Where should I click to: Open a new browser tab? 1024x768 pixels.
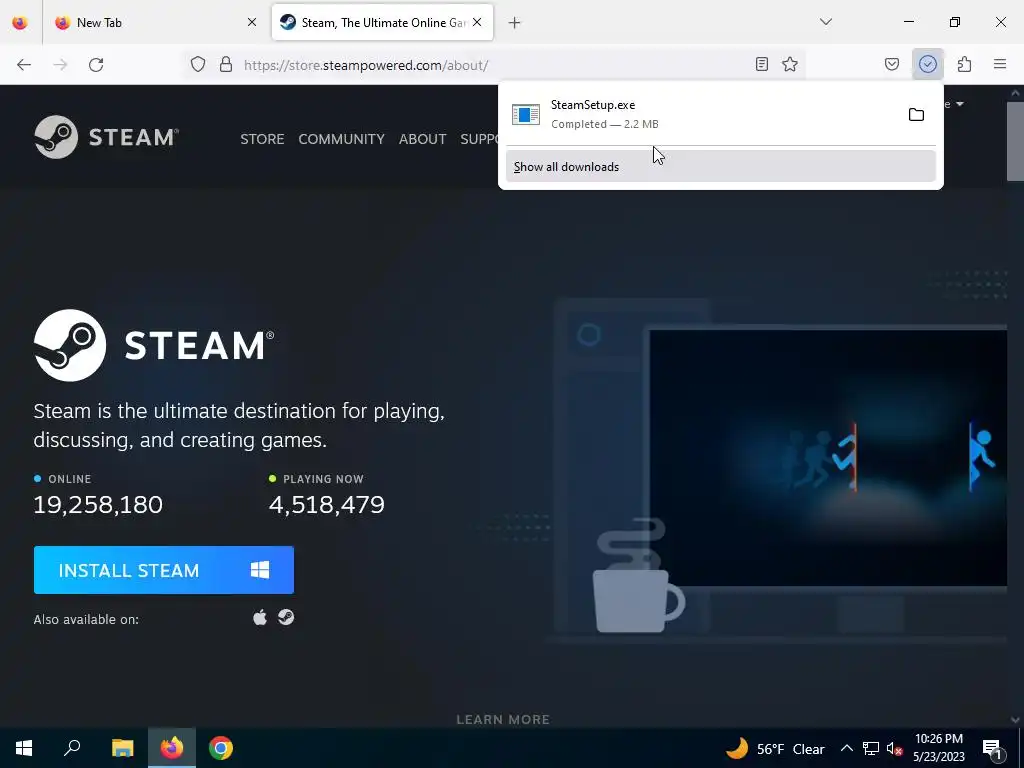(x=515, y=23)
